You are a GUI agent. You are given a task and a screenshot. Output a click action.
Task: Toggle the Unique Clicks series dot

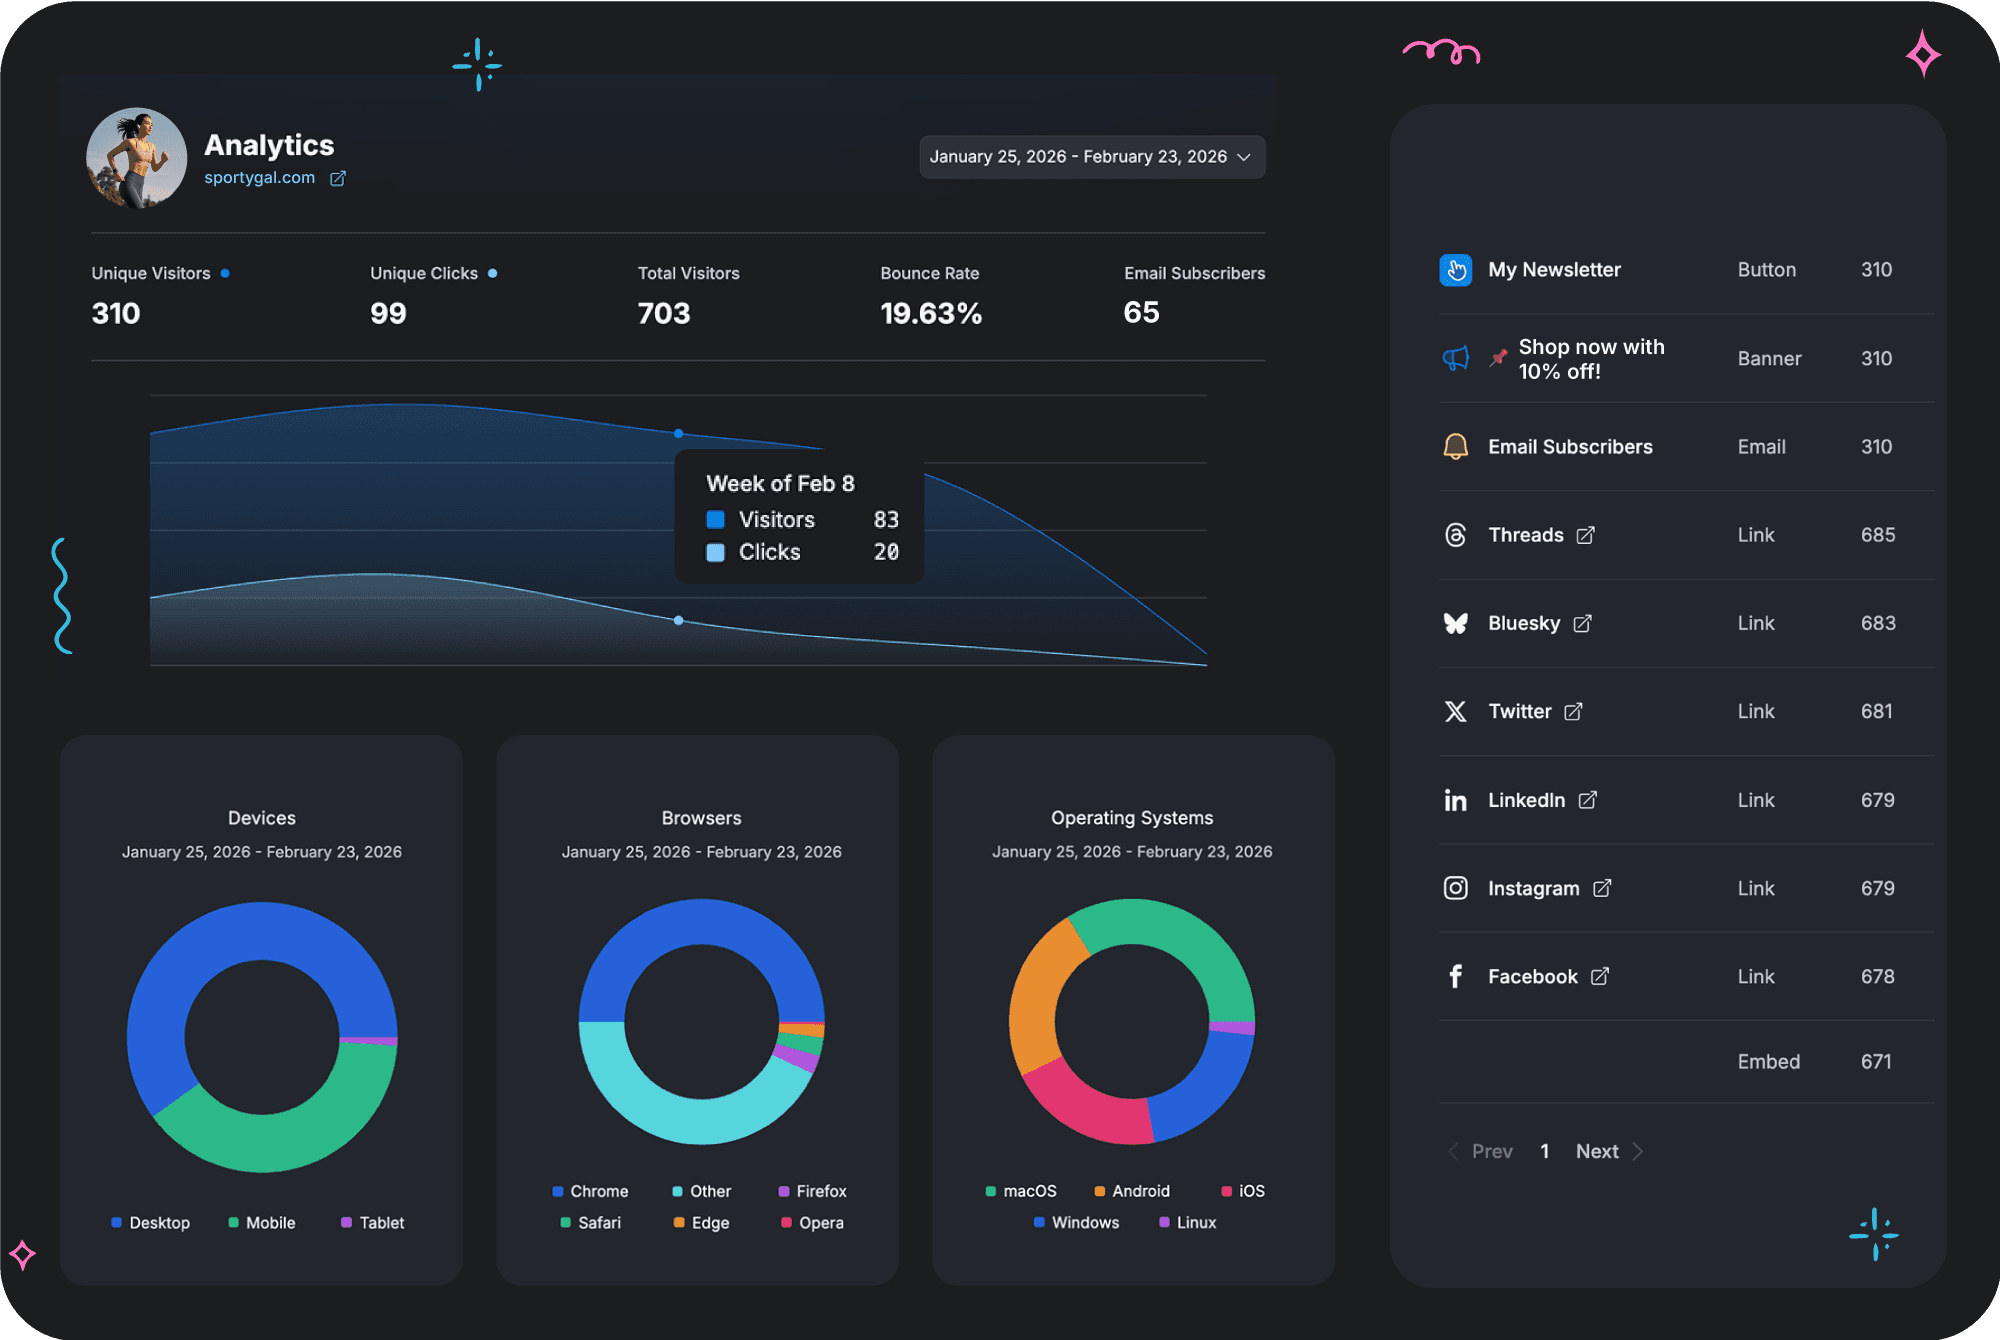click(x=492, y=273)
